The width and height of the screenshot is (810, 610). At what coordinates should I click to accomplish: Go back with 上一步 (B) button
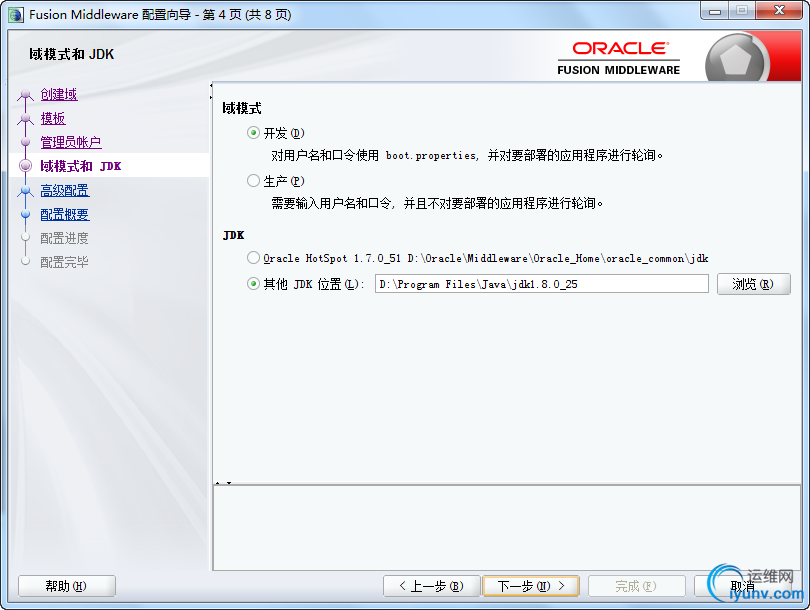[431, 586]
